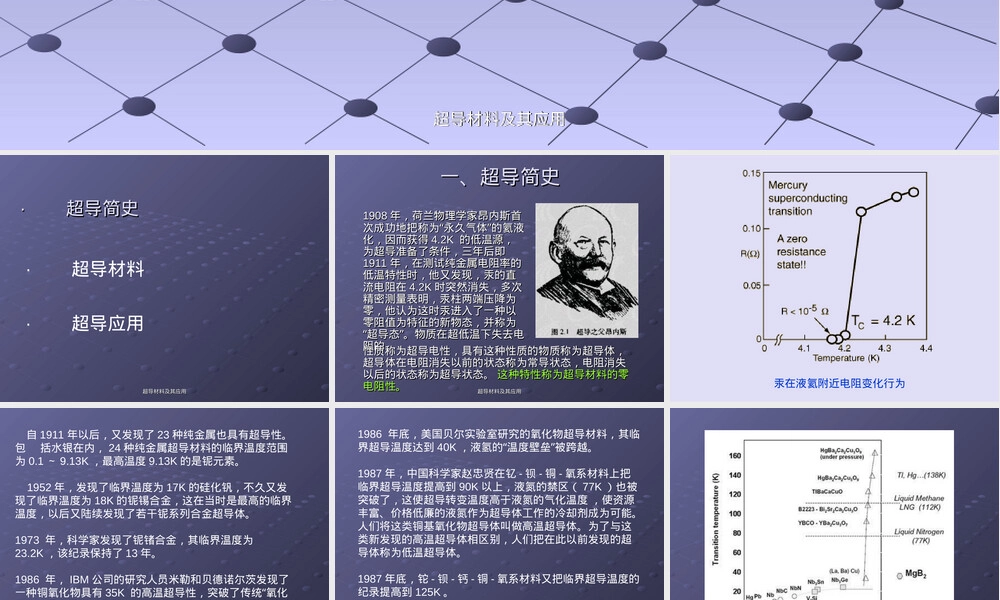Click the paragraph starting 1986 年底，美国贝尔实验室
This screenshot has height=600, width=1000.
point(498,441)
